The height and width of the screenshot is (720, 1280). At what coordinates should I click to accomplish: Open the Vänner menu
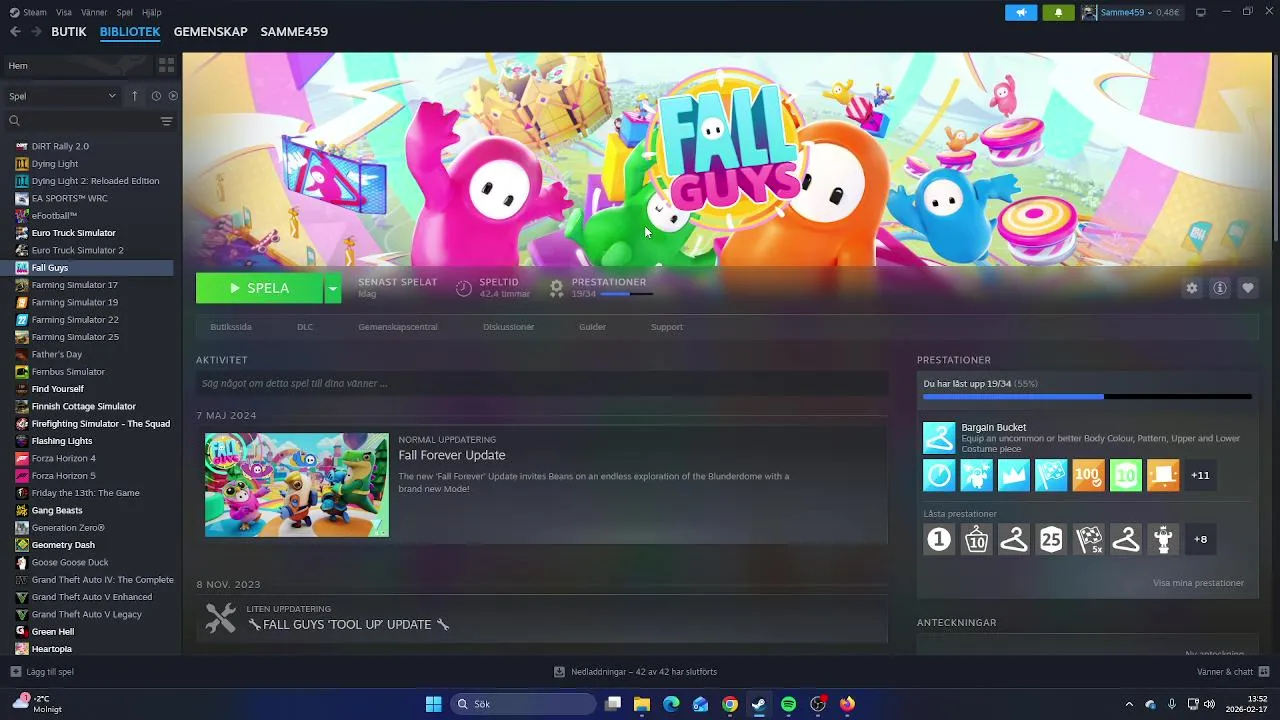coord(94,12)
